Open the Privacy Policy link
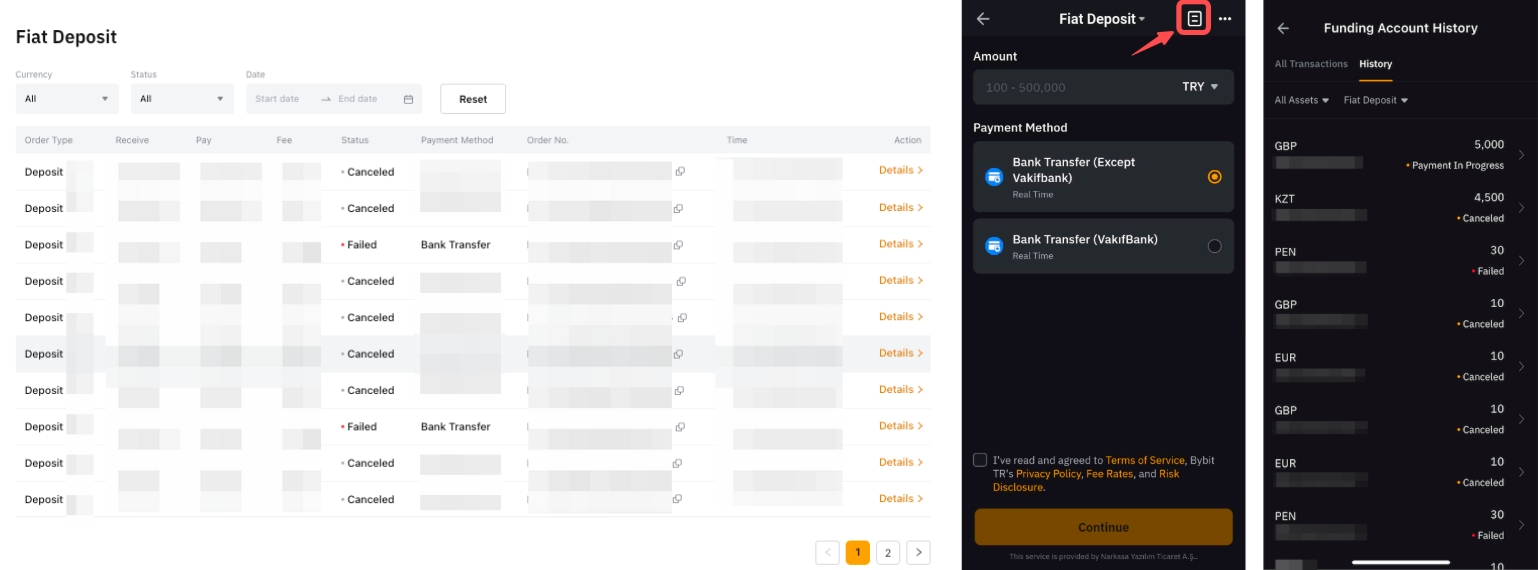This screenshot has width=1538, height=570. click(1048, 474)
